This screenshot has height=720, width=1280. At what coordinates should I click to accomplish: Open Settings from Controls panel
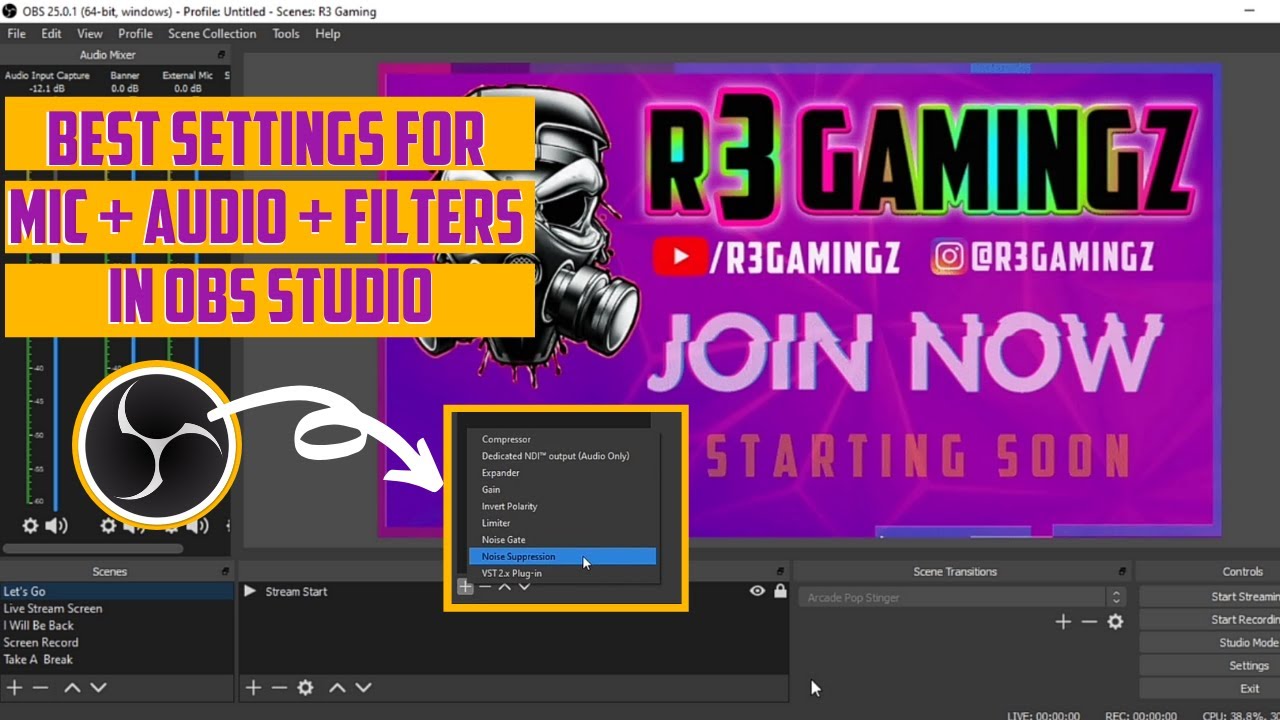point(1210,665)
